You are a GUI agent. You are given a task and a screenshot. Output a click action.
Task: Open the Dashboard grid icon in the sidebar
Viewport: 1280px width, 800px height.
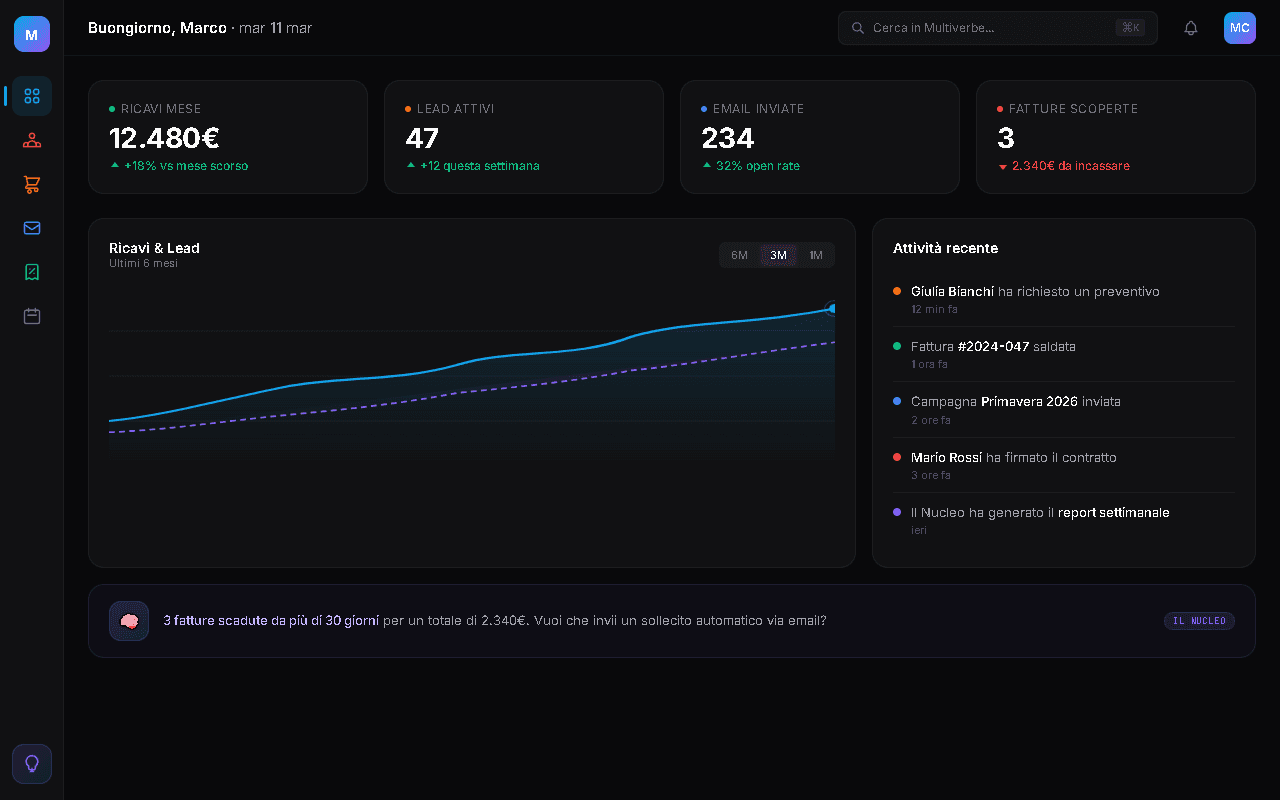pos(31,96)
